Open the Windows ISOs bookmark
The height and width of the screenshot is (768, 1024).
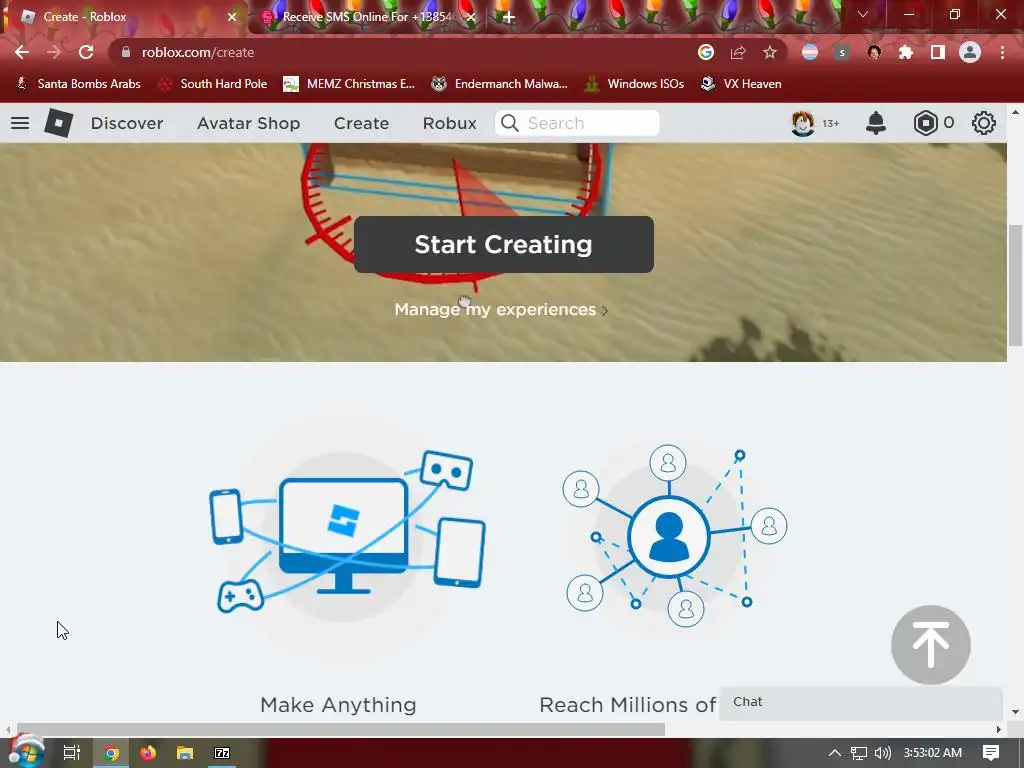click(634, 84)
